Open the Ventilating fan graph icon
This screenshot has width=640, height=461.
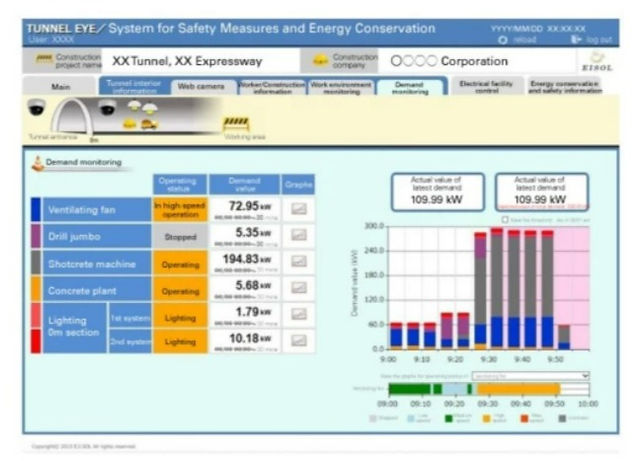click(x=298, y=209)
